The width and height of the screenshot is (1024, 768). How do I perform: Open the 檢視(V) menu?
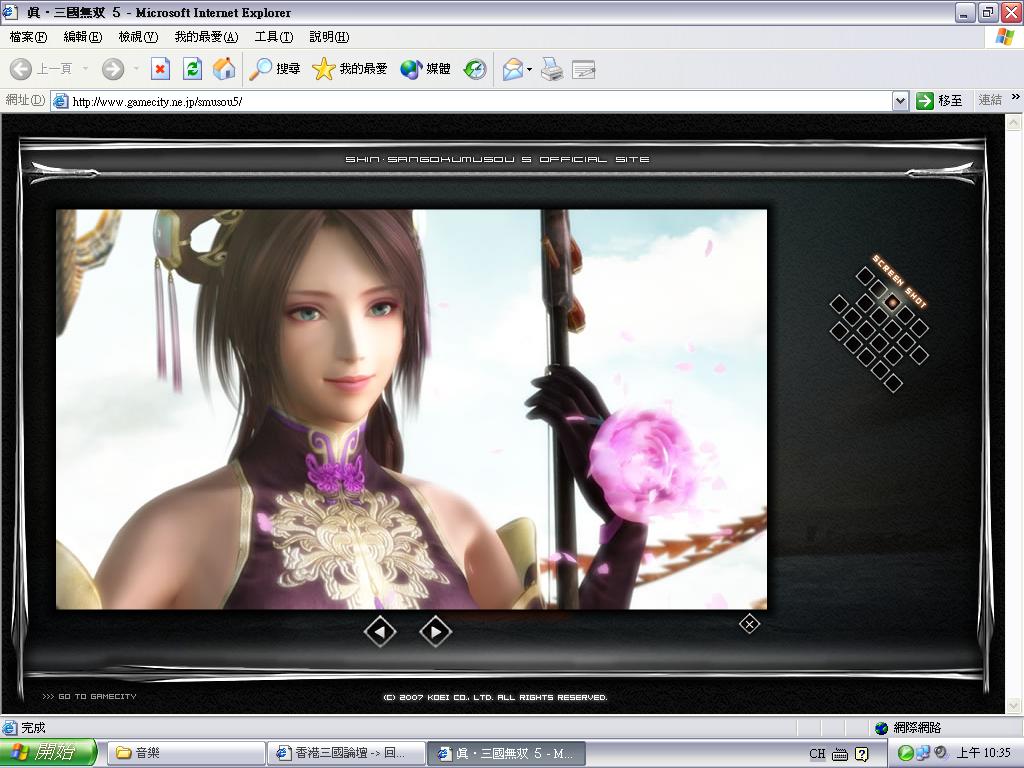[x=138, y=37]
